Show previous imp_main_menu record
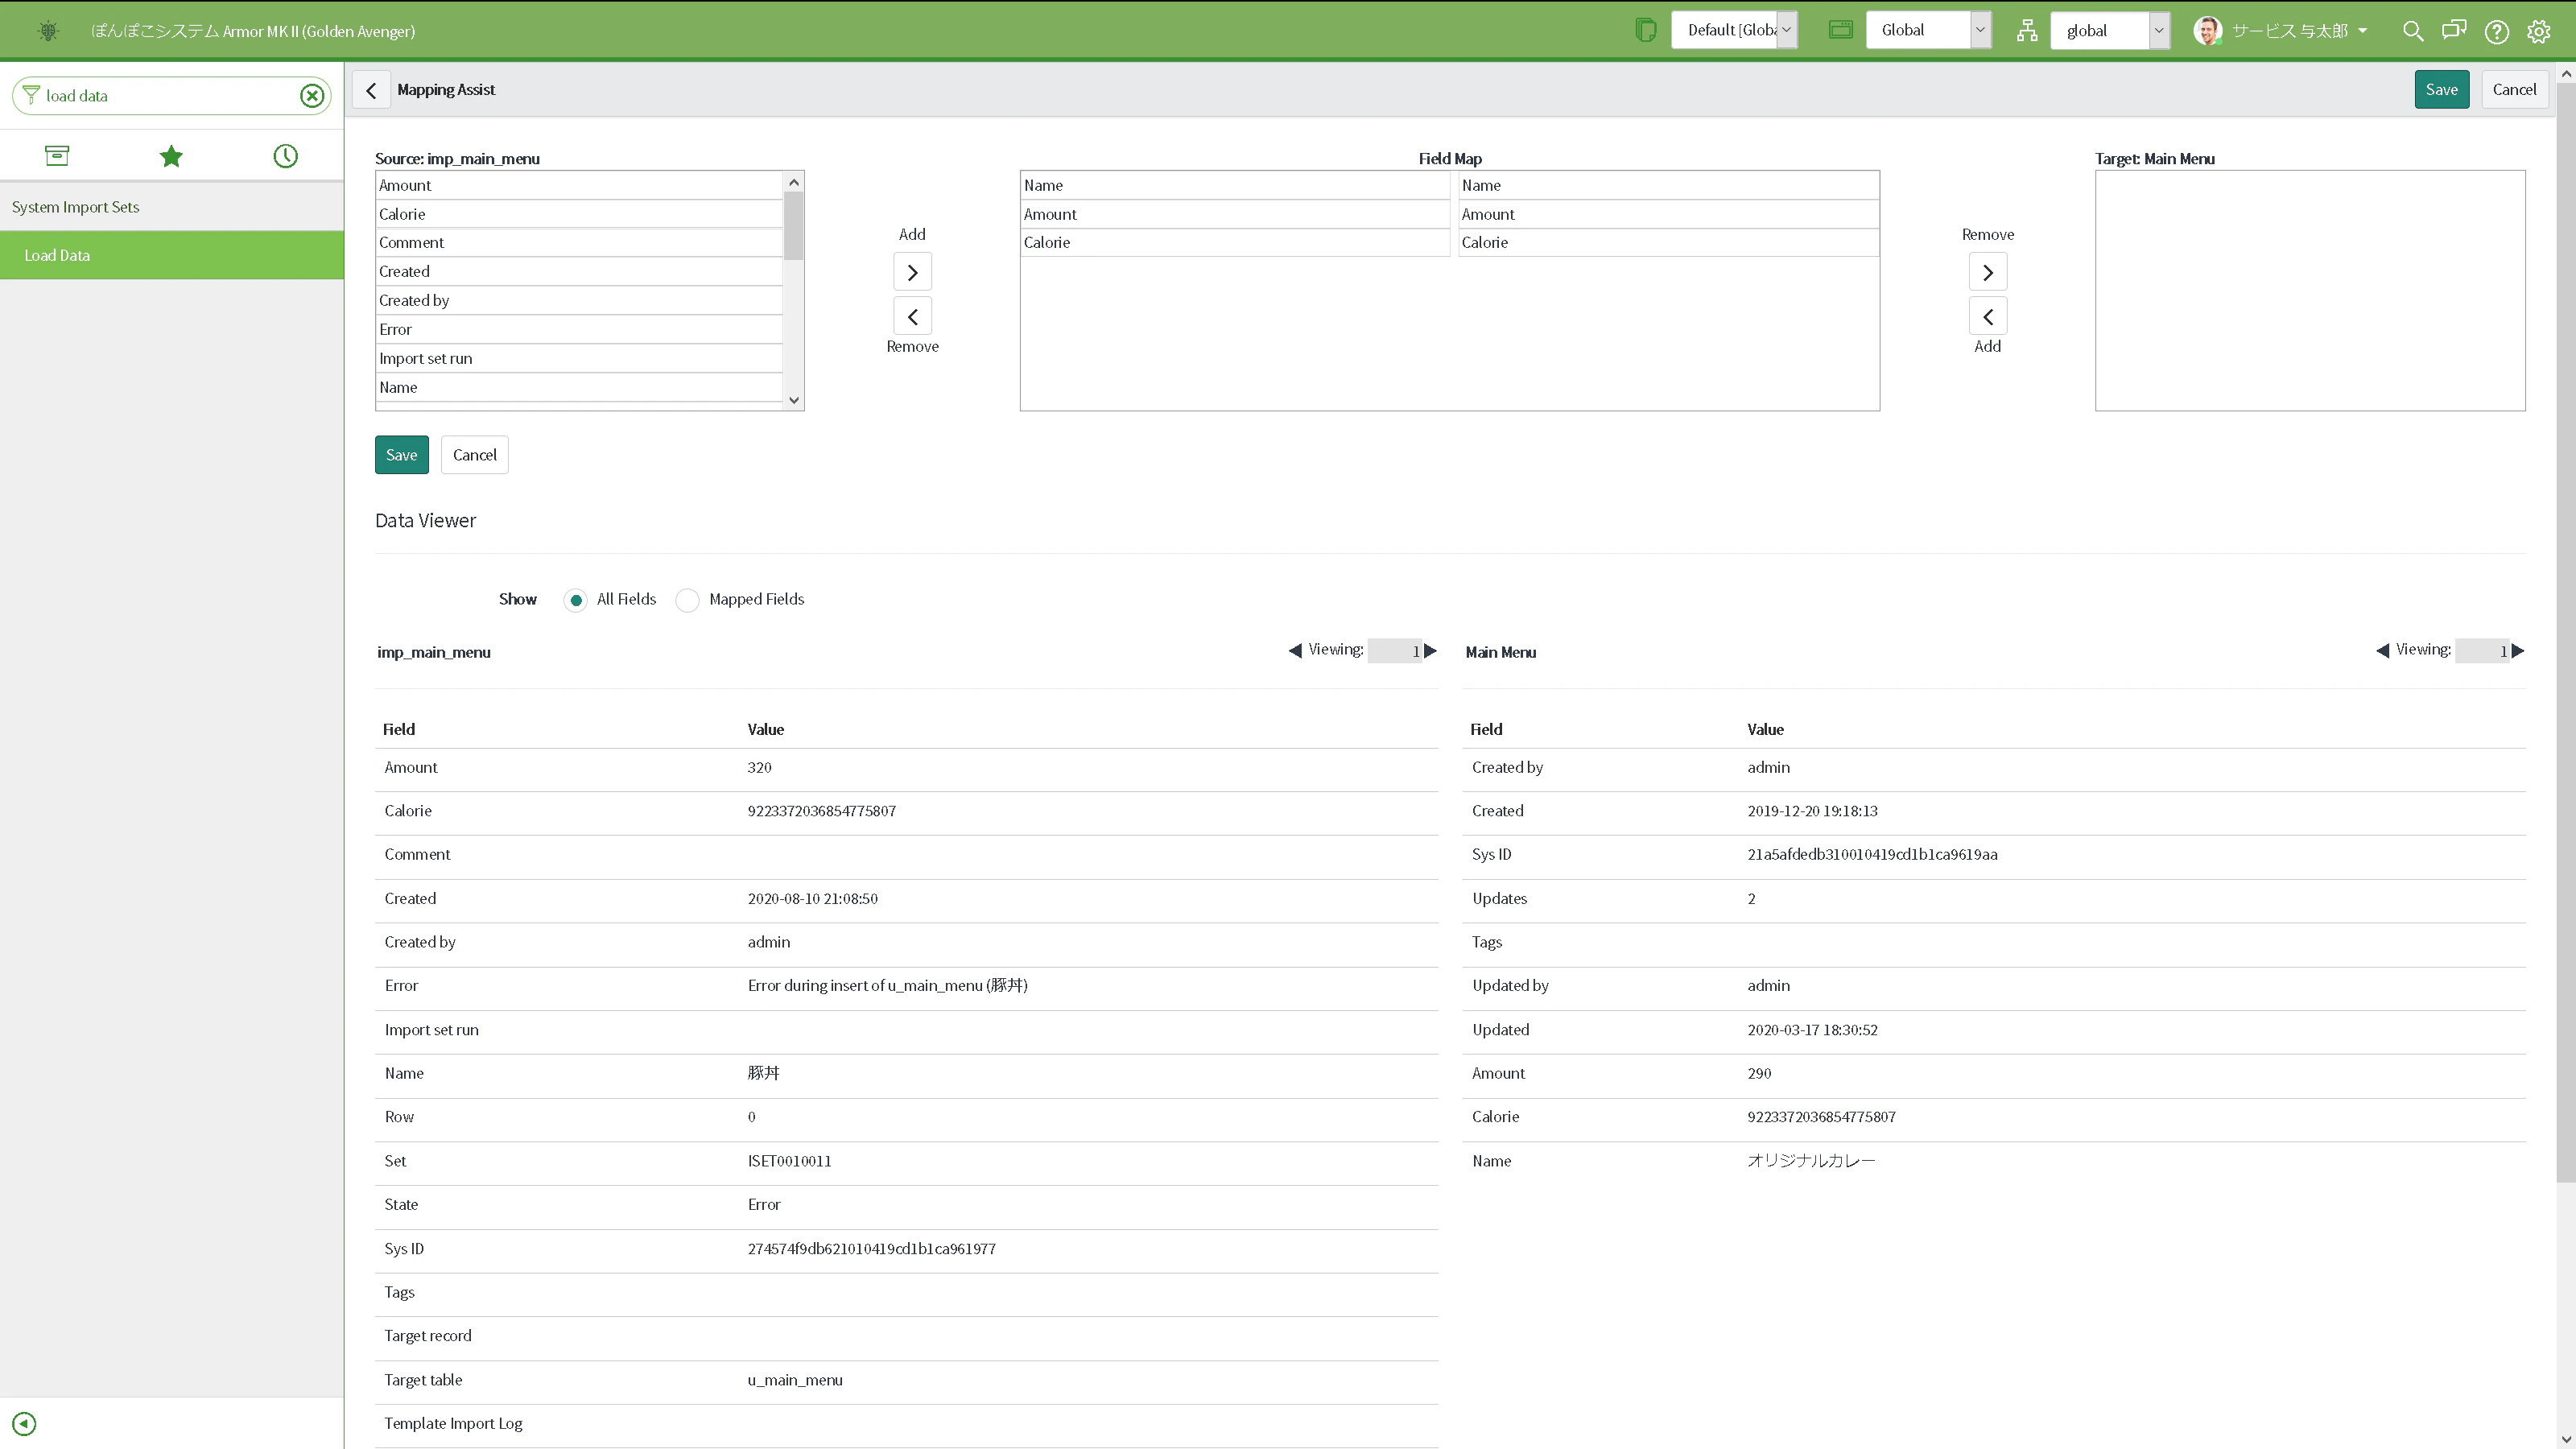 tap(1295, 651)
